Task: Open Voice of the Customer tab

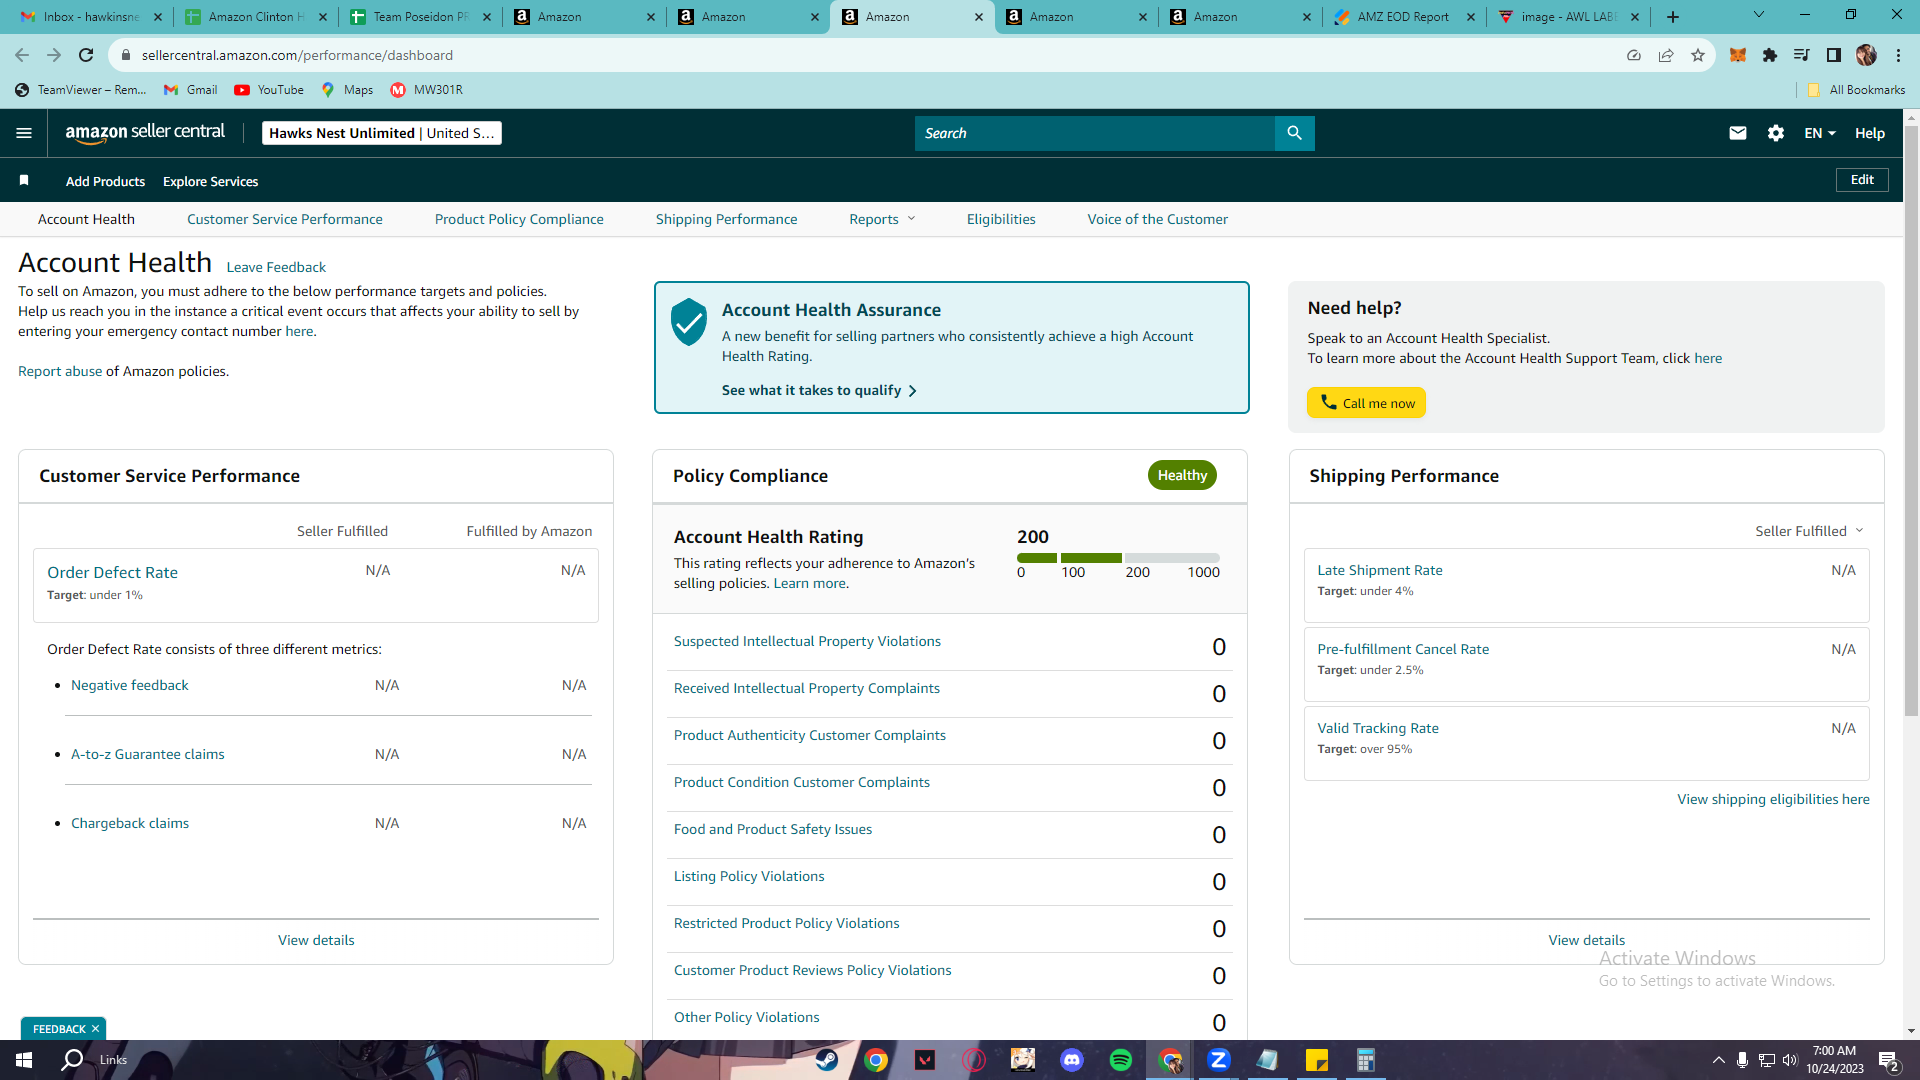Action: tap(1158, 219)
